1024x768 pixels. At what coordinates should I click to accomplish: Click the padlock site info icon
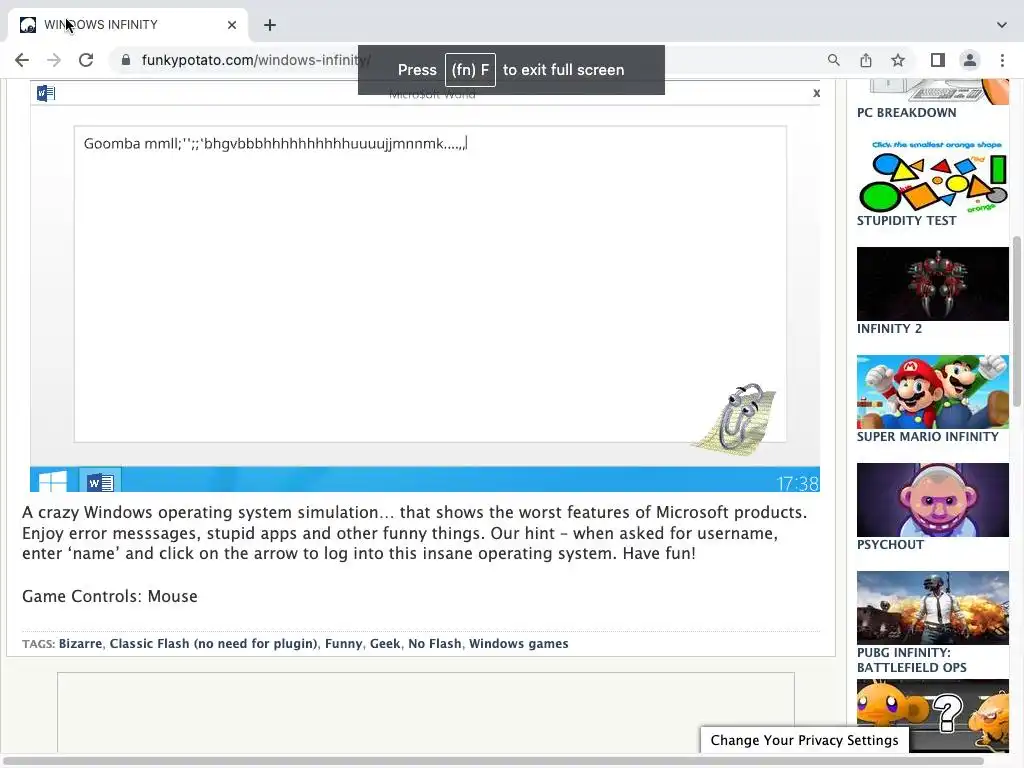coord(126,60)
